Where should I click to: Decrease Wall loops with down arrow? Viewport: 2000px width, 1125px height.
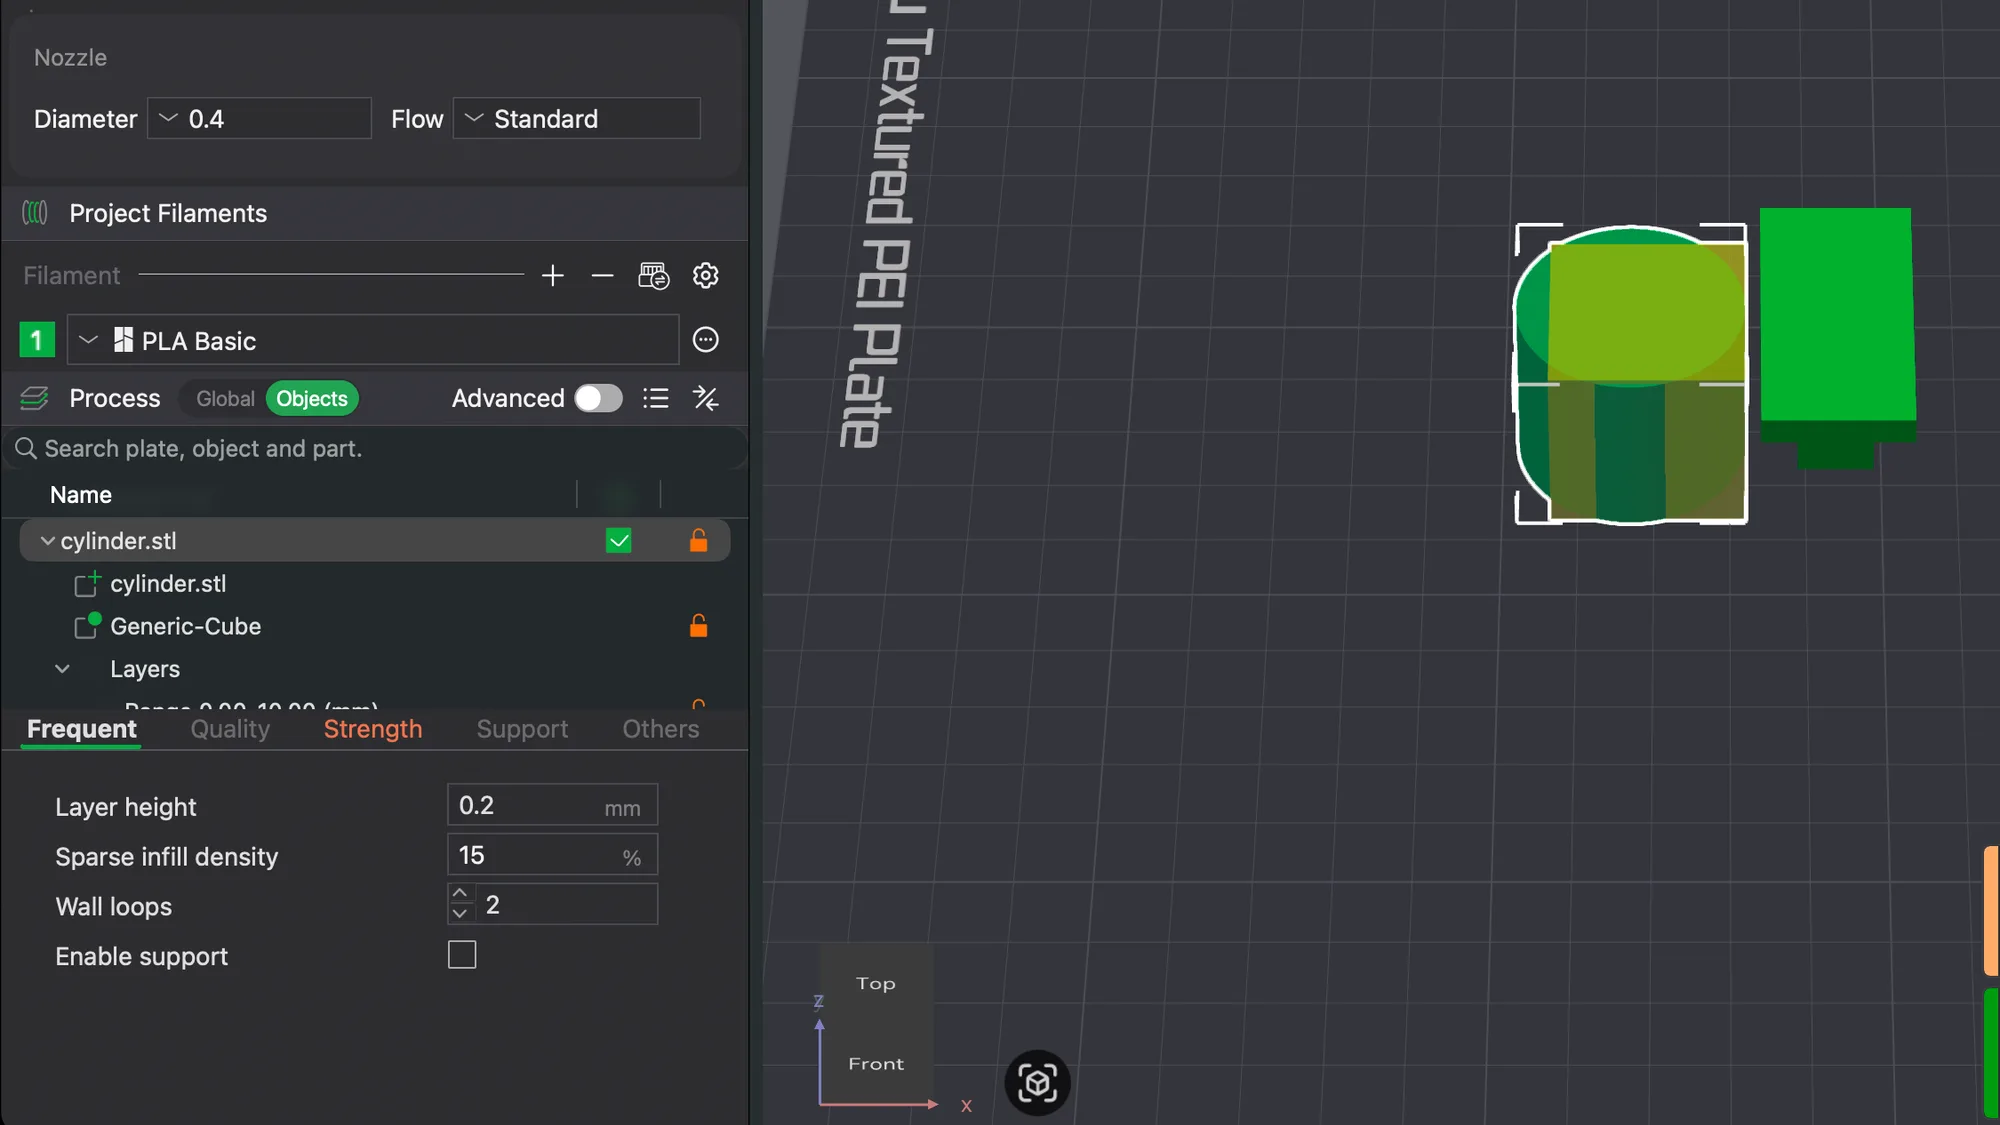[x=460, y=914]
